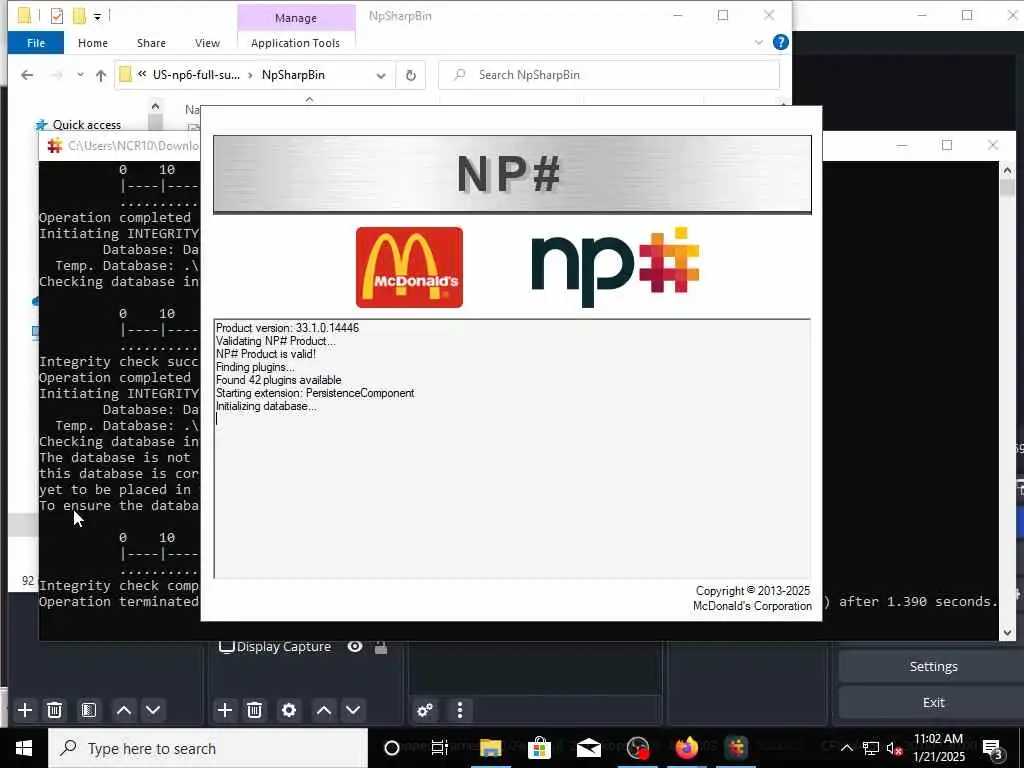1024x768 pixels.
Task: Click console window scrollbar down arrow
Action: pyautogui.click(x=1007, y=632)
